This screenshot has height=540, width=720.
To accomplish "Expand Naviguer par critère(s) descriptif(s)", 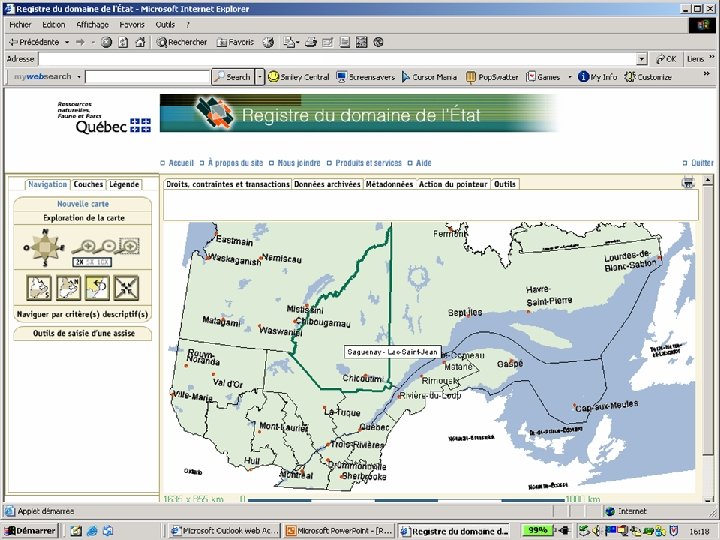I will 83,315.
